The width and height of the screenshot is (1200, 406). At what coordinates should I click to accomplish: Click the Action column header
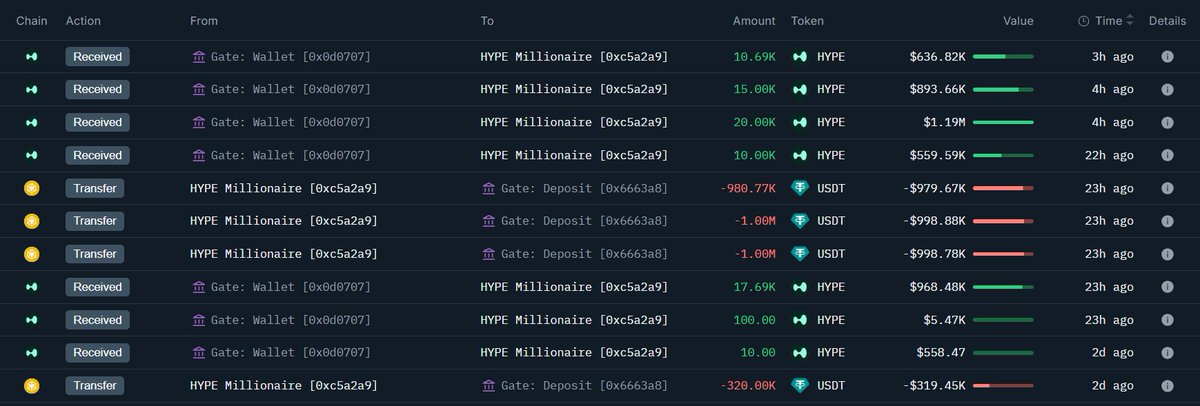(x=83, y=21)
